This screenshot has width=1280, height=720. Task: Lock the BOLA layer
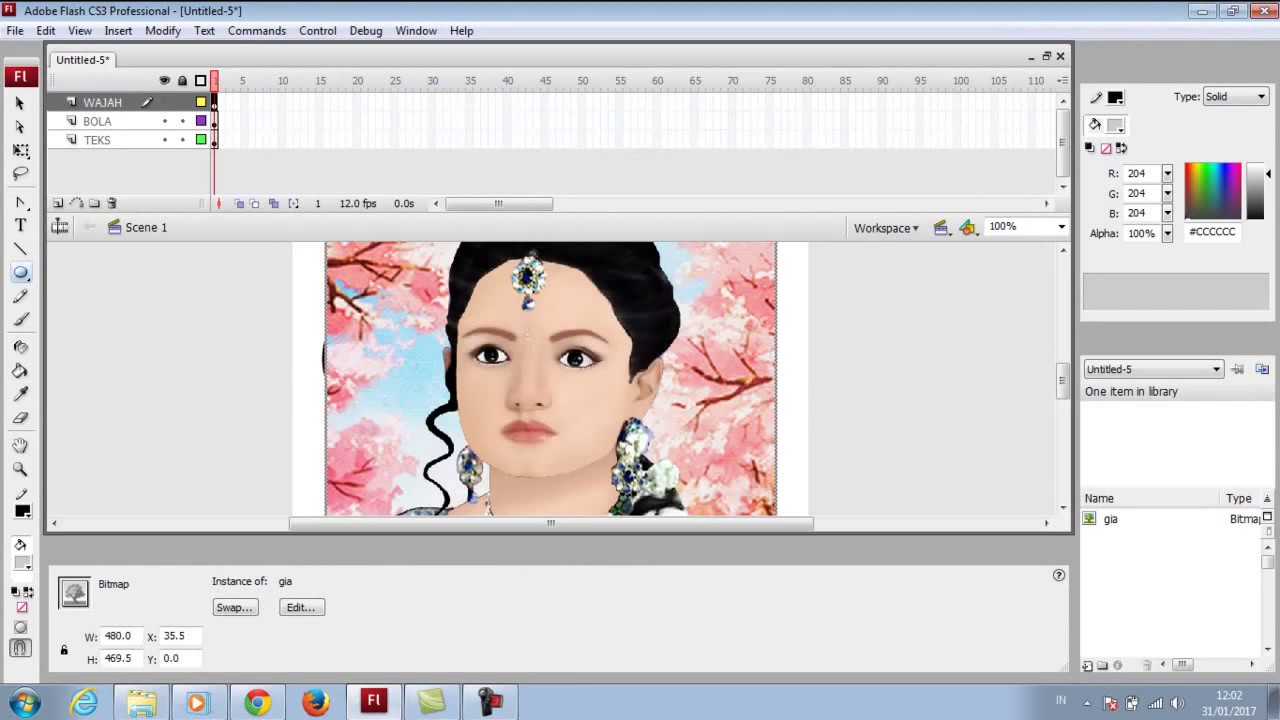point(182,121)
